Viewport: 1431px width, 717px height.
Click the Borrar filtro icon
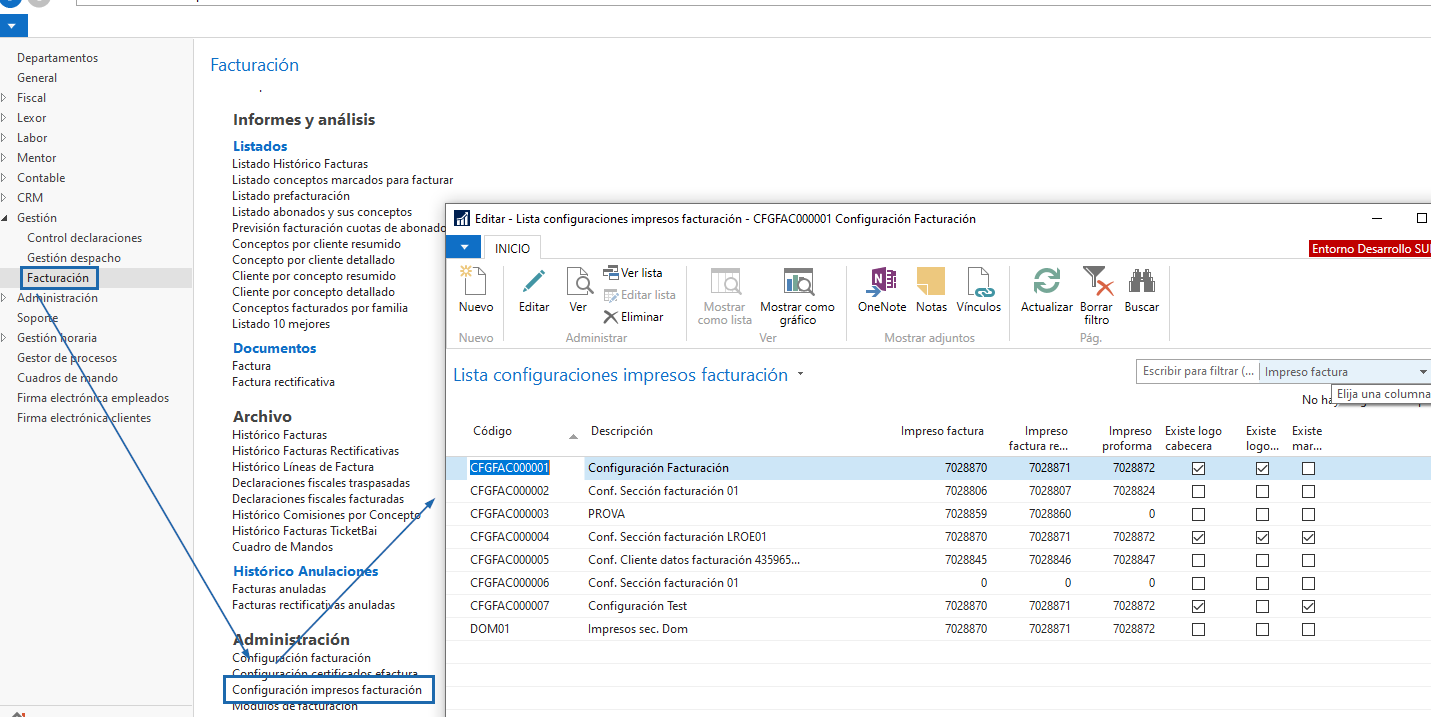pos(1096,282)
